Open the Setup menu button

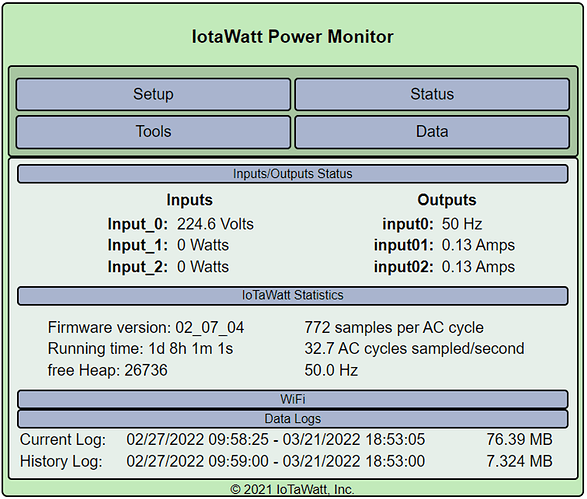[153, 94]
